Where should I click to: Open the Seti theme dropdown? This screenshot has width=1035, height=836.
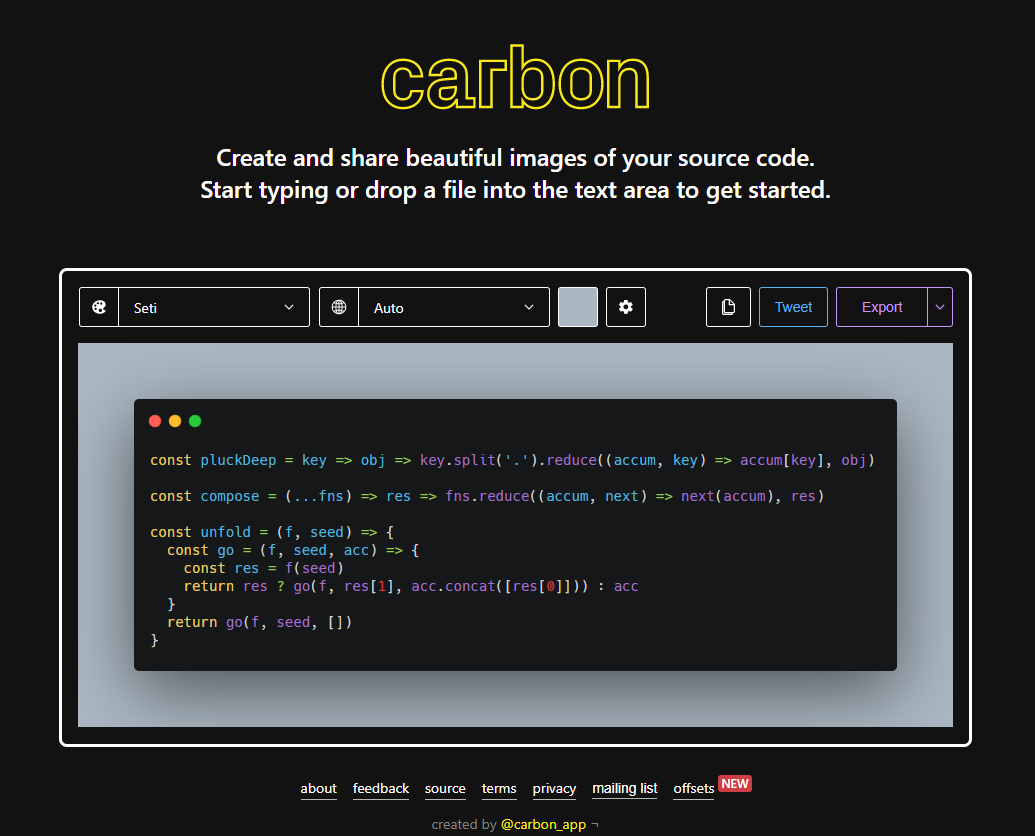point(214,307)
